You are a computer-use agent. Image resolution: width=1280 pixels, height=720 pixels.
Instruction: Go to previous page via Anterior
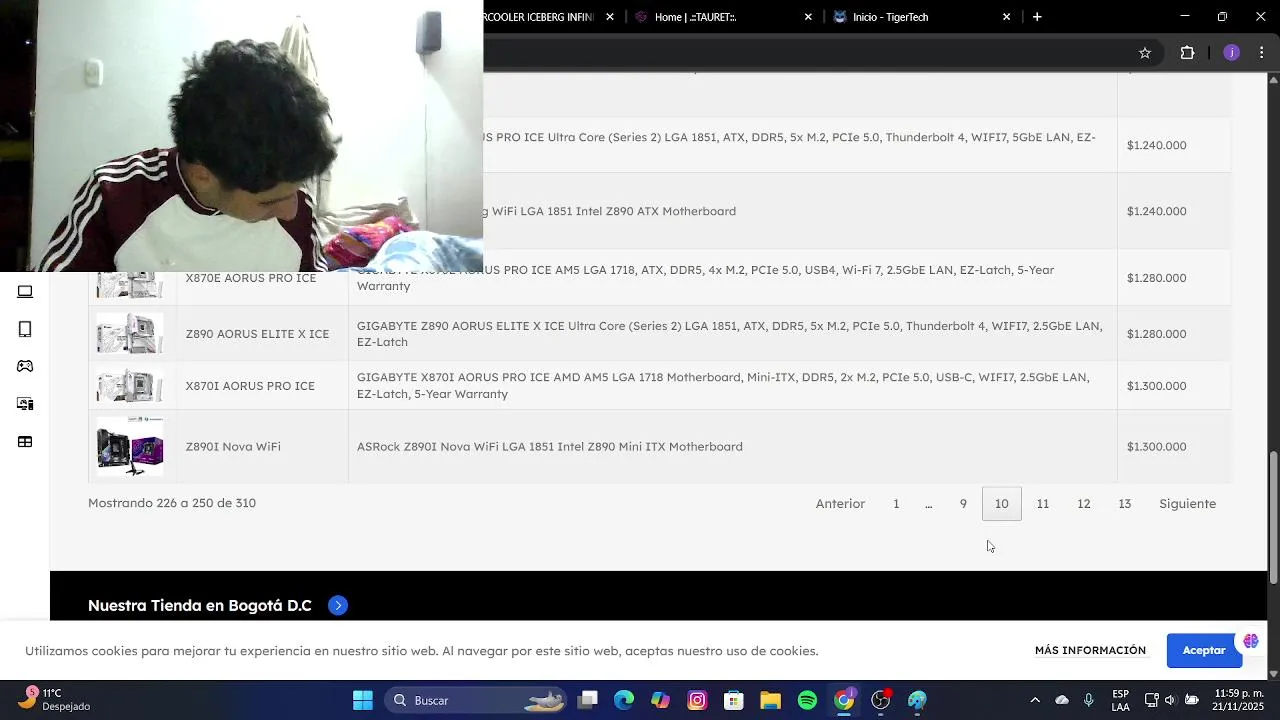click(x=840, y=504)
